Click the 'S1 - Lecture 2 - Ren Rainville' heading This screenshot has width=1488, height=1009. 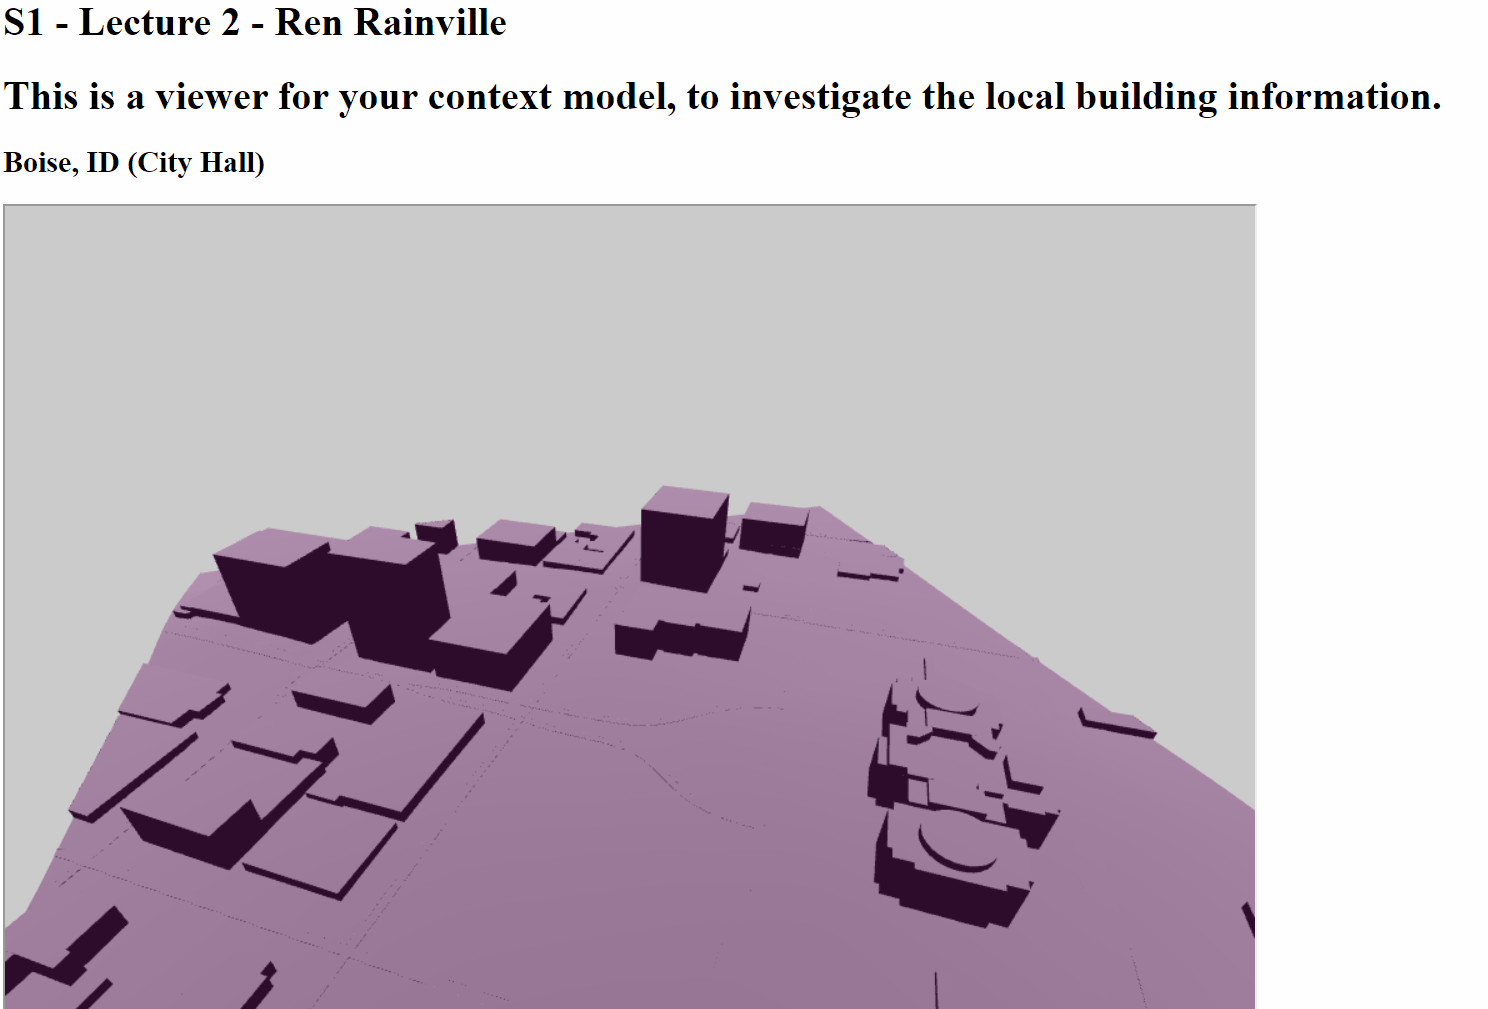coord(255,22)
